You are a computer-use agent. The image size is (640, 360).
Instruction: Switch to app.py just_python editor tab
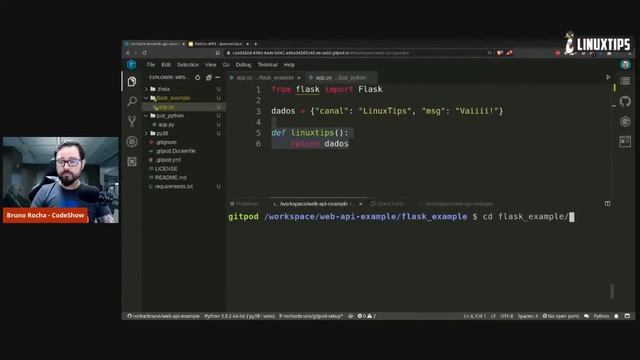[341, 78]
